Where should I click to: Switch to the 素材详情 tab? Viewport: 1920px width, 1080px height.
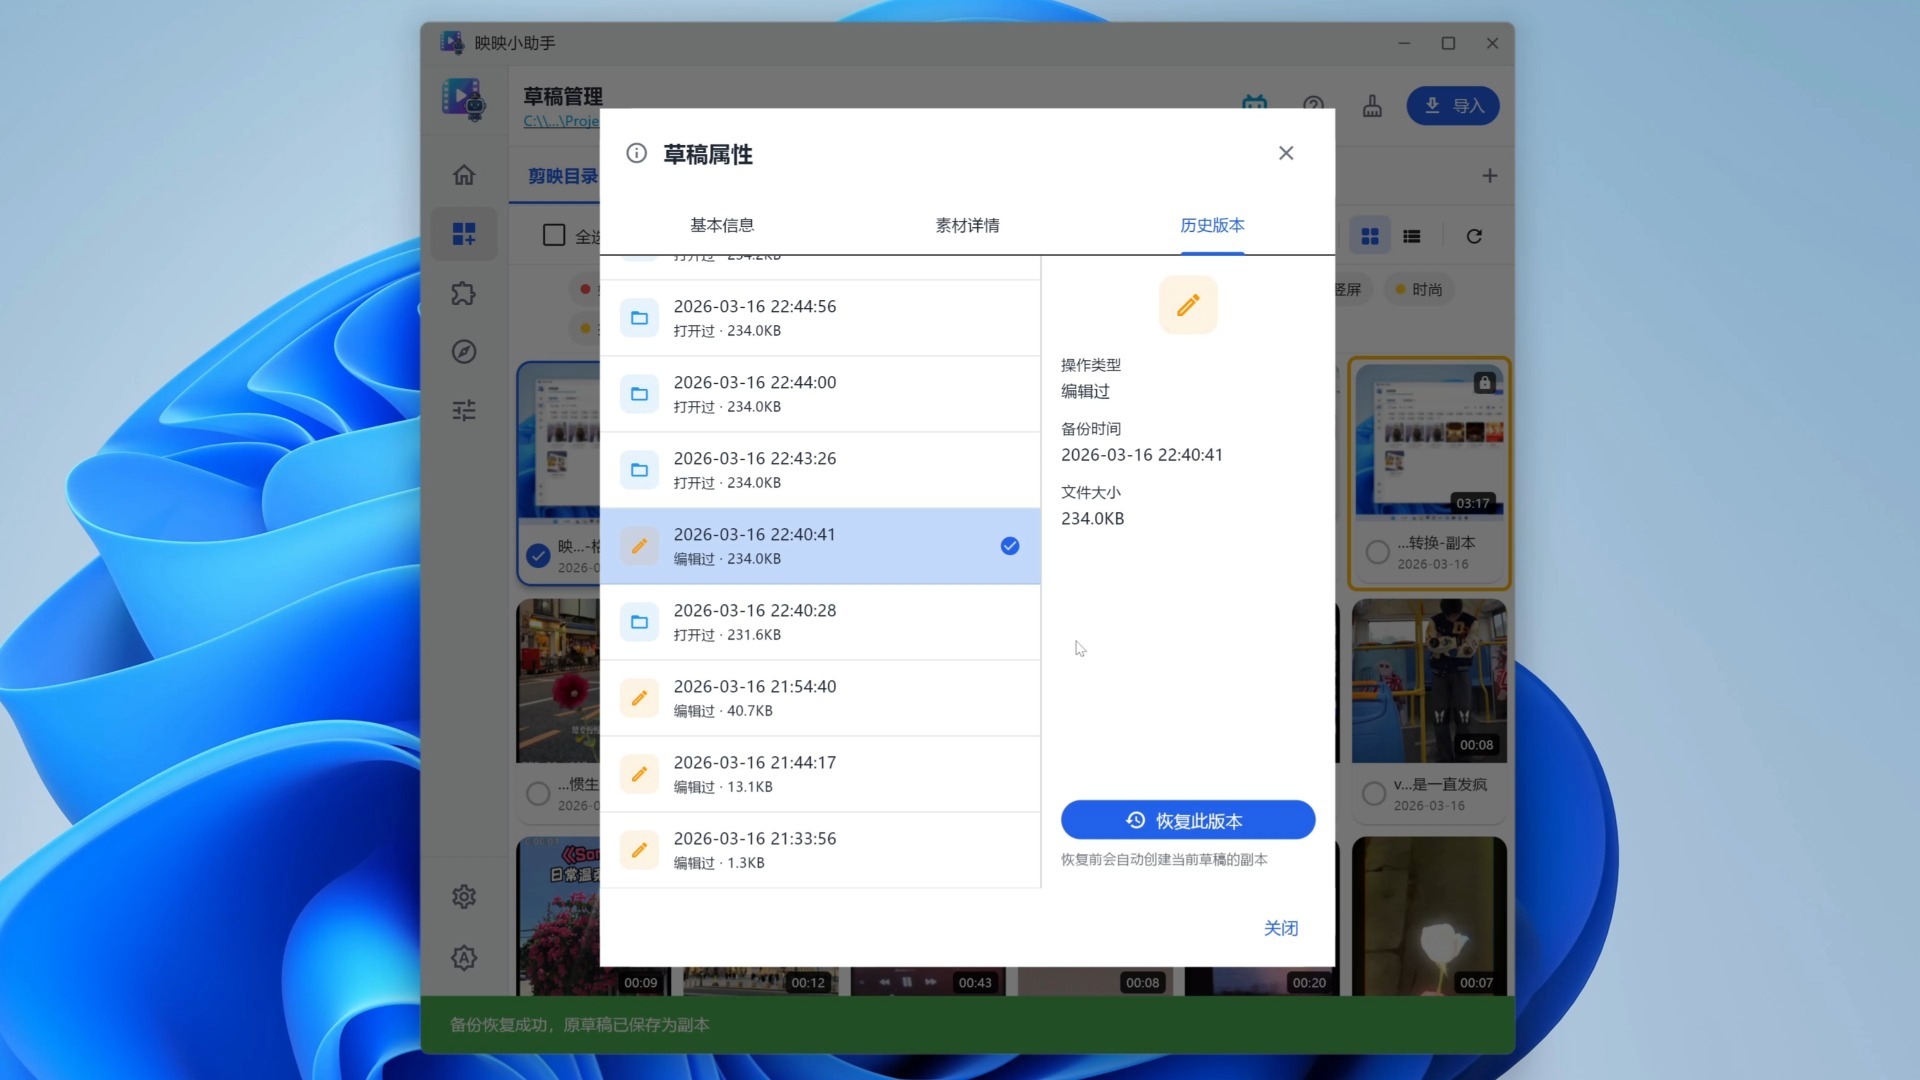967,225
